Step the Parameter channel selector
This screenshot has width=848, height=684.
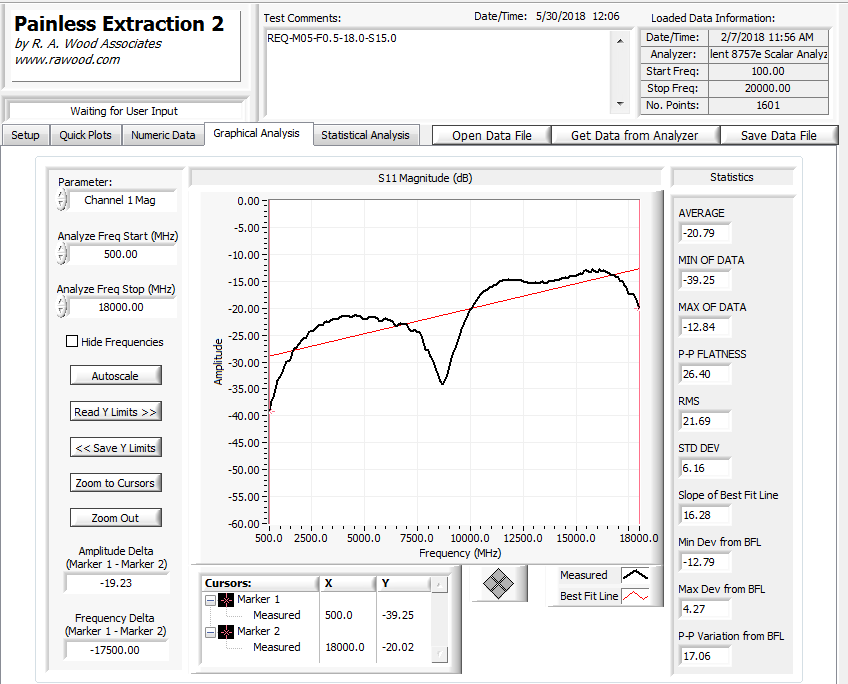(x=62, y=200)
